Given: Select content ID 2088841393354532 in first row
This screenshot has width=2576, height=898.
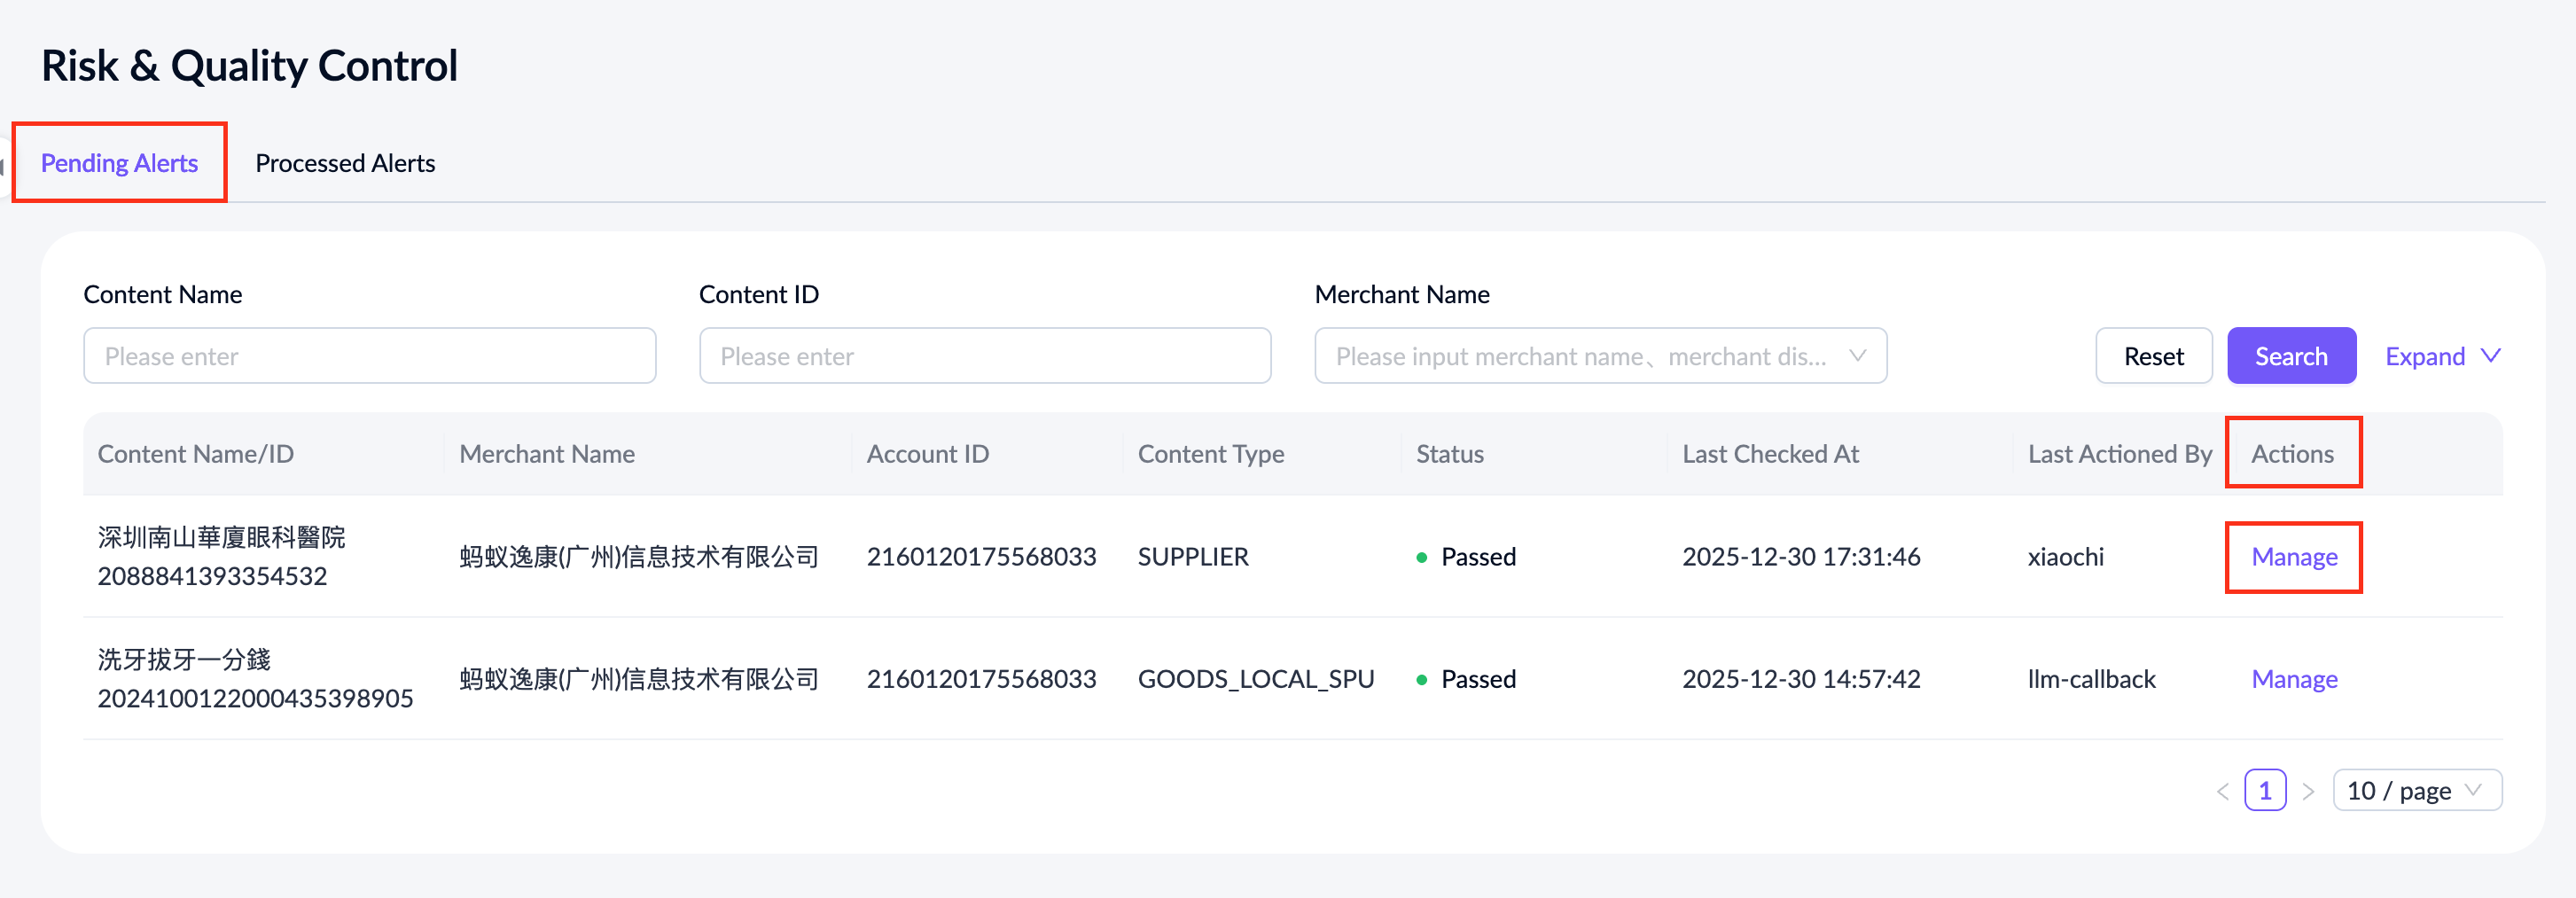Looking at the screenshot, I should [212, 576].
